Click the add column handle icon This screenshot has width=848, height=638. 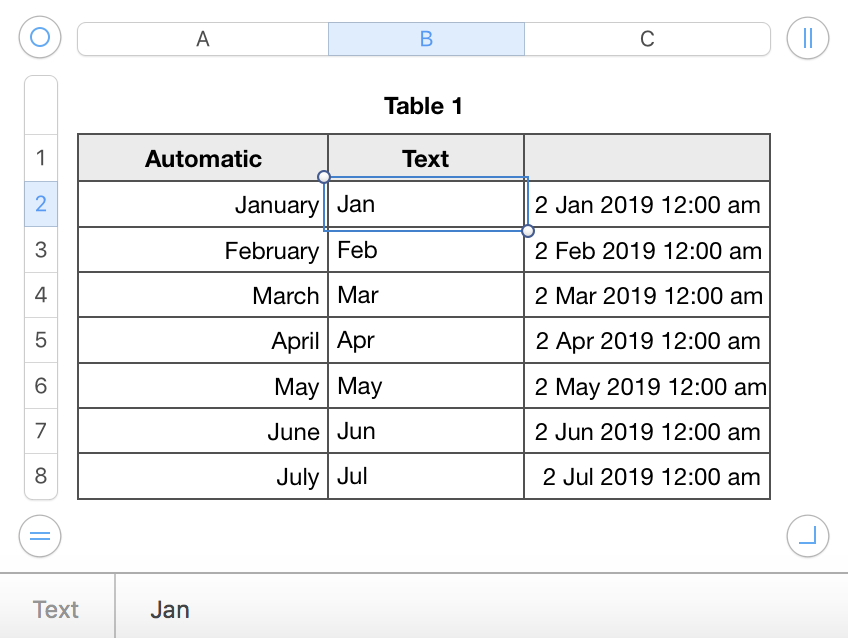click(x=808, y=38)
